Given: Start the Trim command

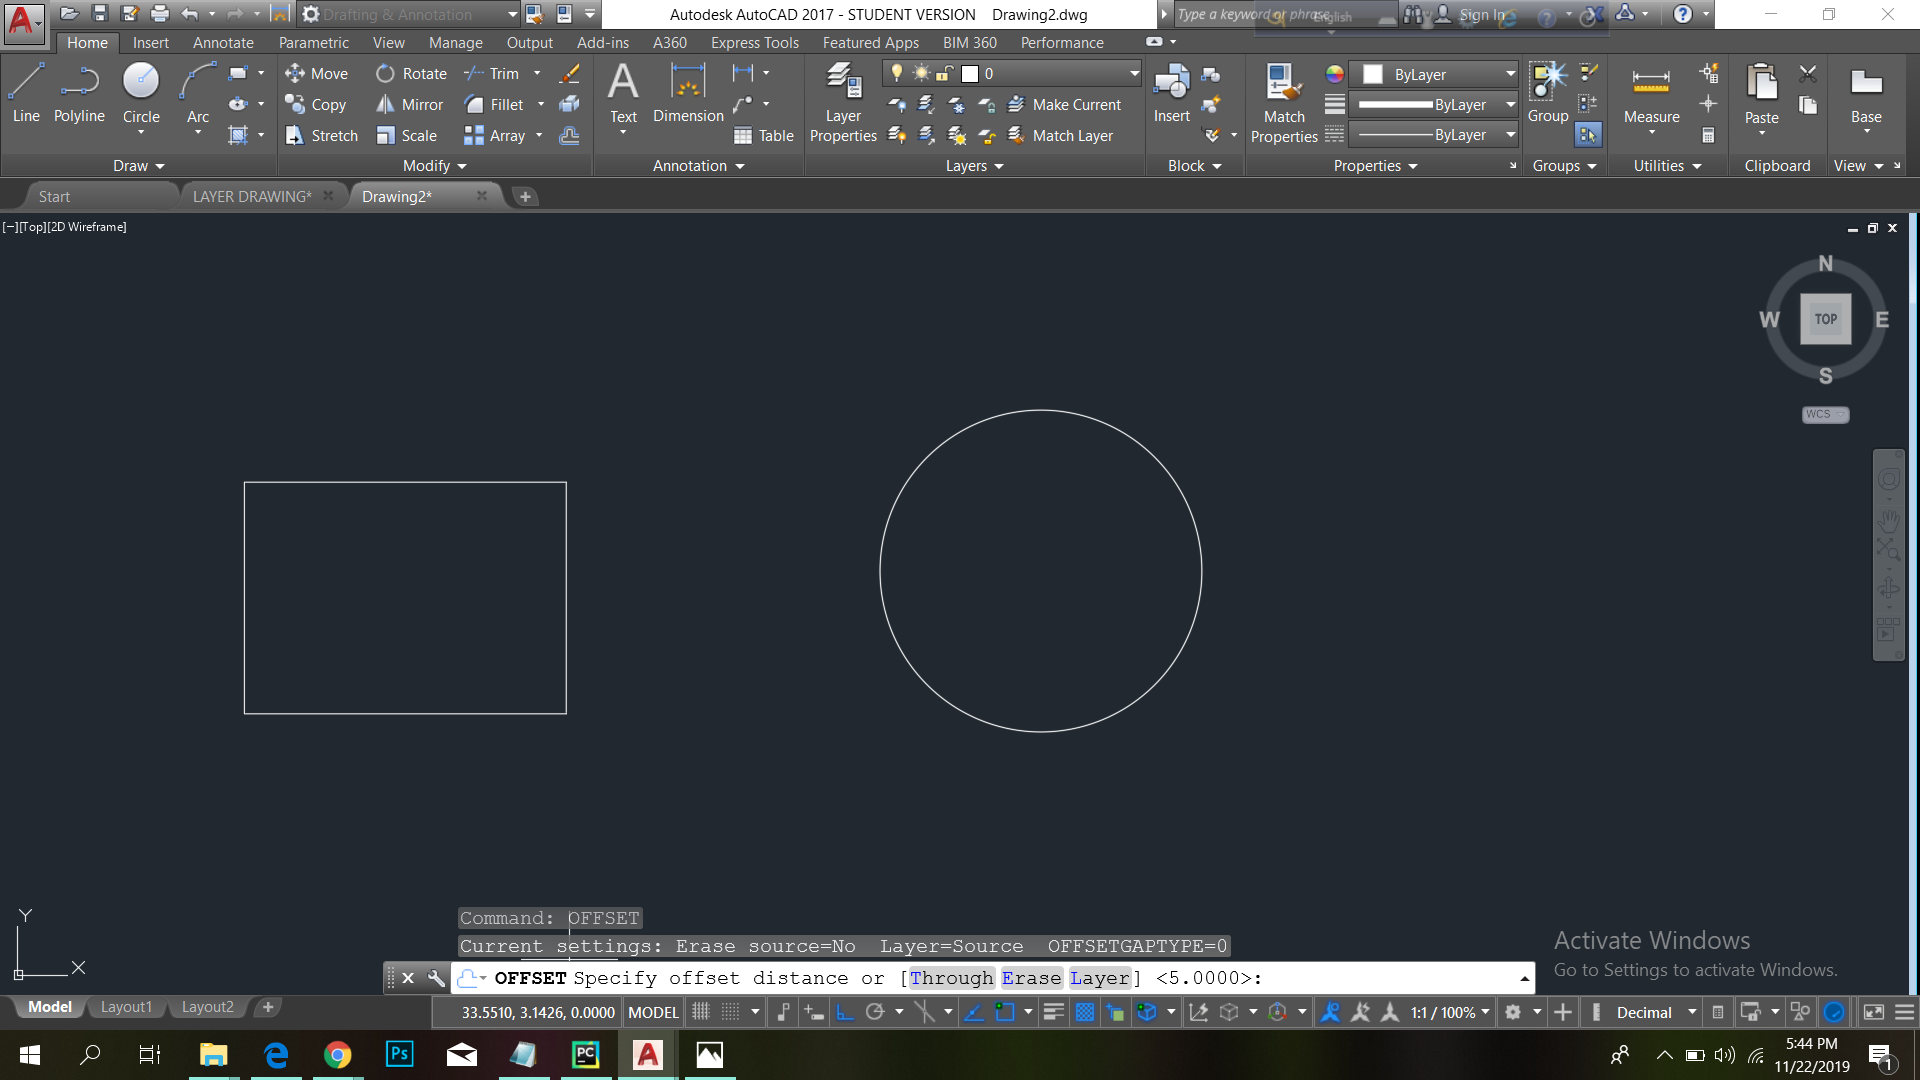Looking at the screenshot, I should pos(492,73).
